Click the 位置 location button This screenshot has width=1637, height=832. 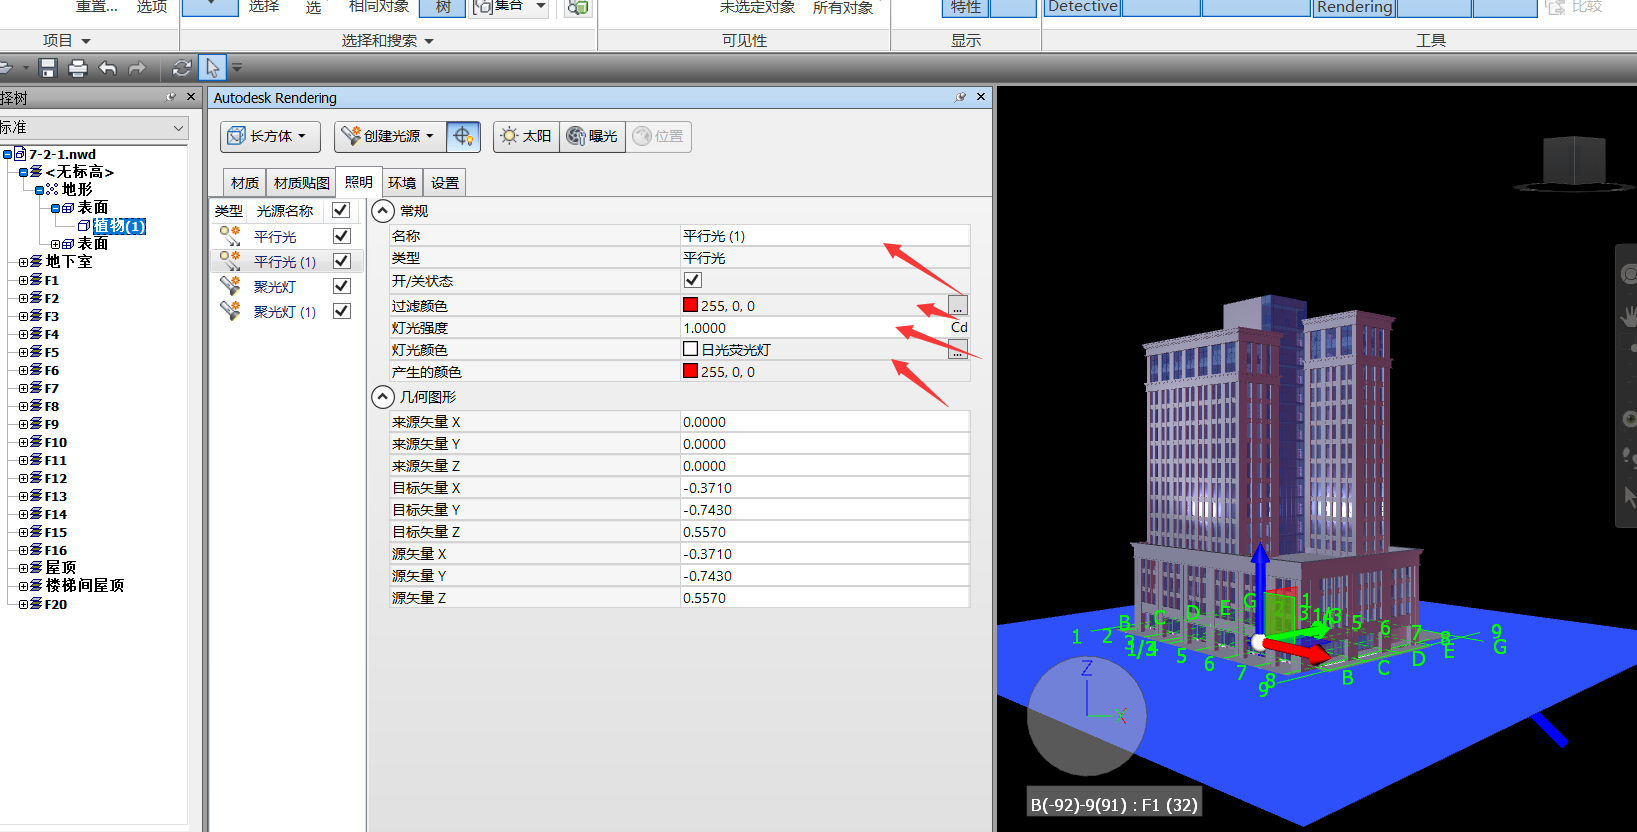click(x=659, y=136)
